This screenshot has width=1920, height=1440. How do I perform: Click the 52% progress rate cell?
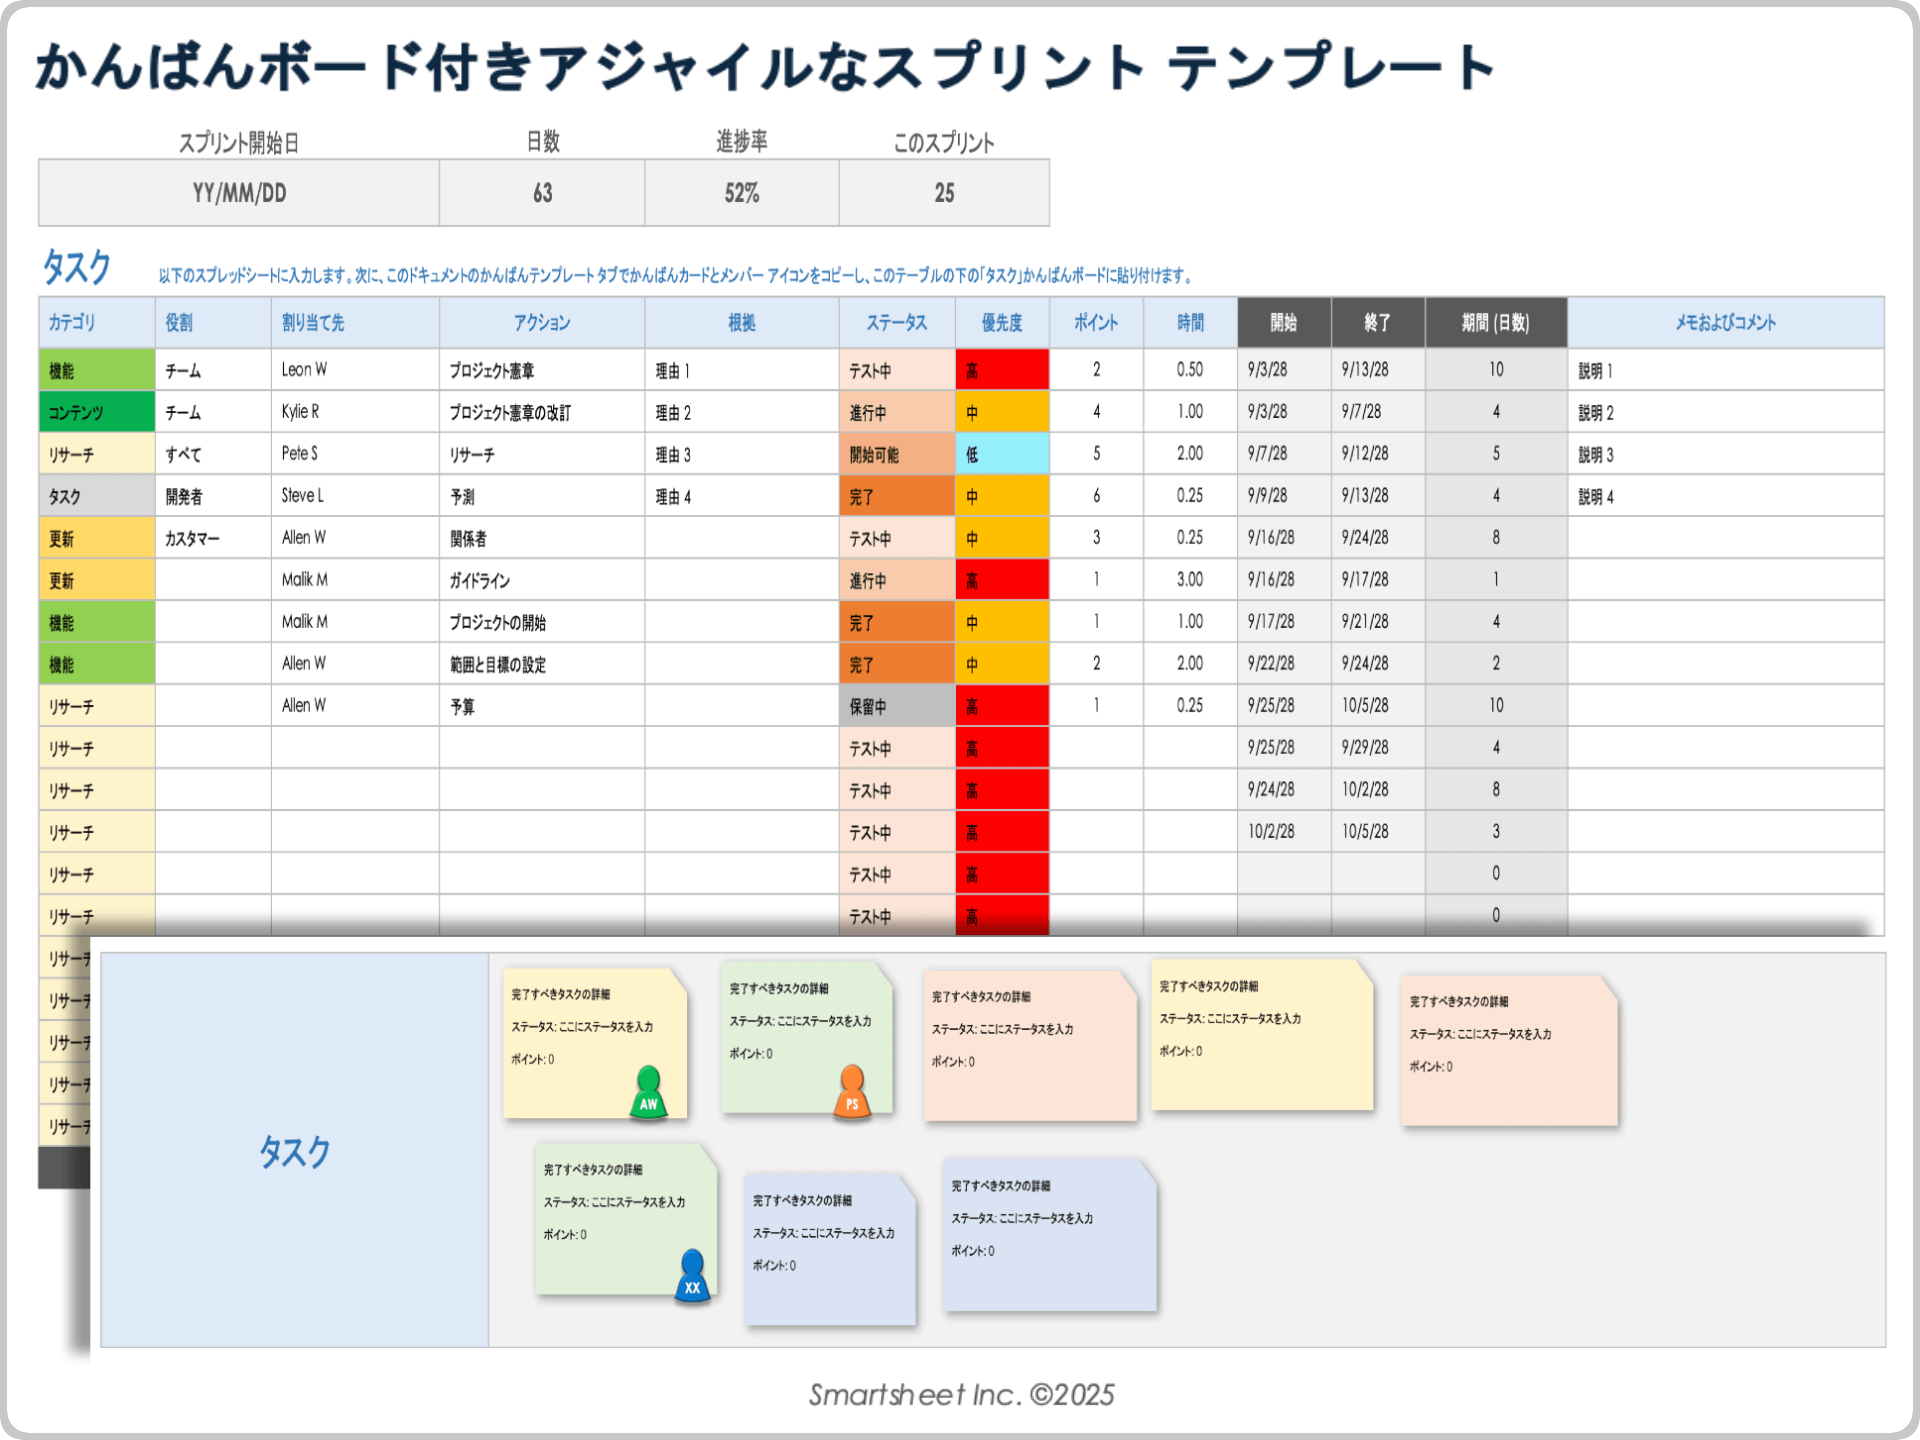point(742,193)
